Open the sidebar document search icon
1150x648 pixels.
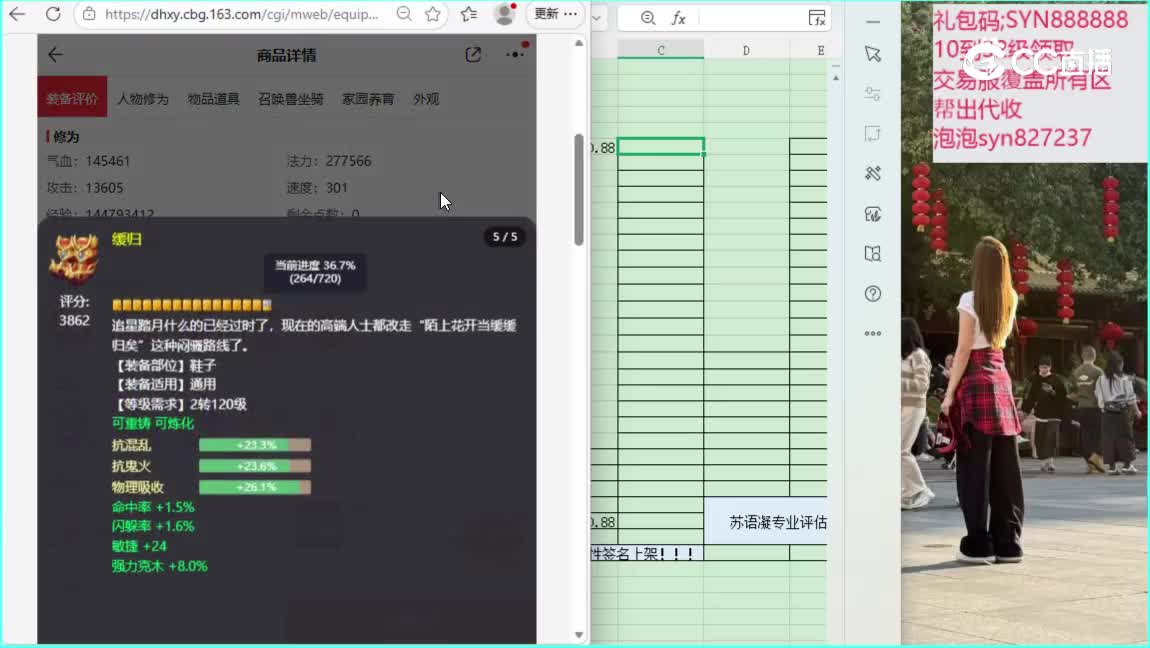click(x=873, y=254)
